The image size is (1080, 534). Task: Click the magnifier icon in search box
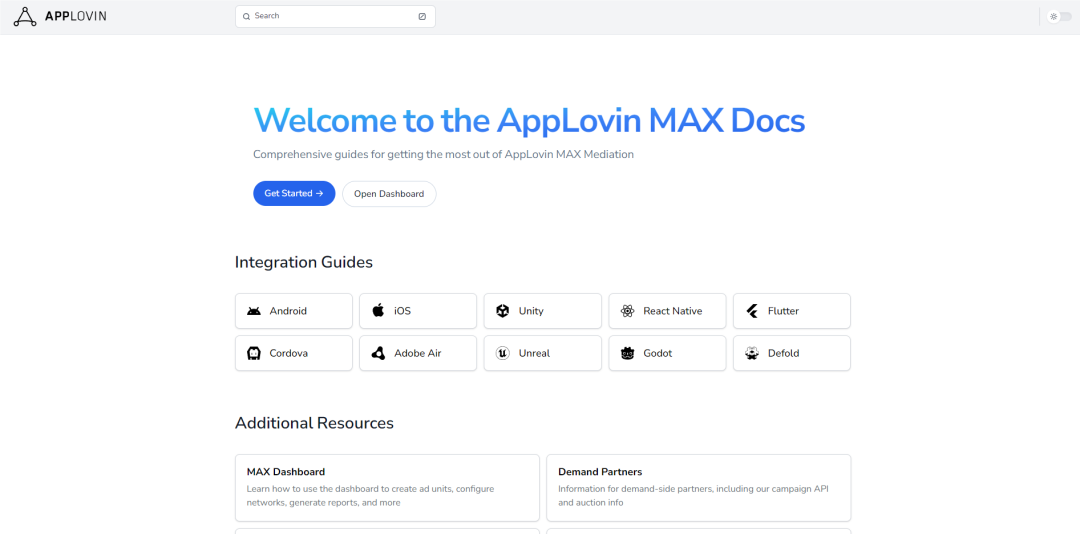click(x=247, y=16)
